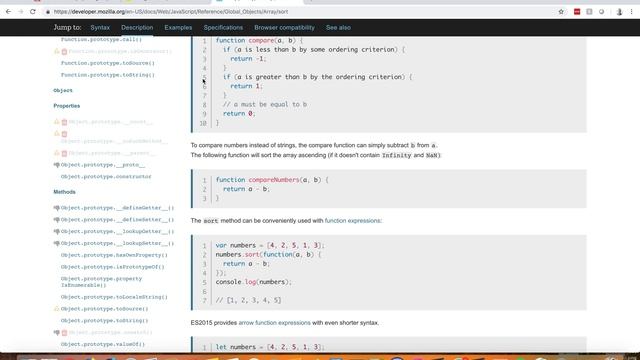Click the grey square extension icon
Viewport: 640px width, 360px height.
click(589, 12)
